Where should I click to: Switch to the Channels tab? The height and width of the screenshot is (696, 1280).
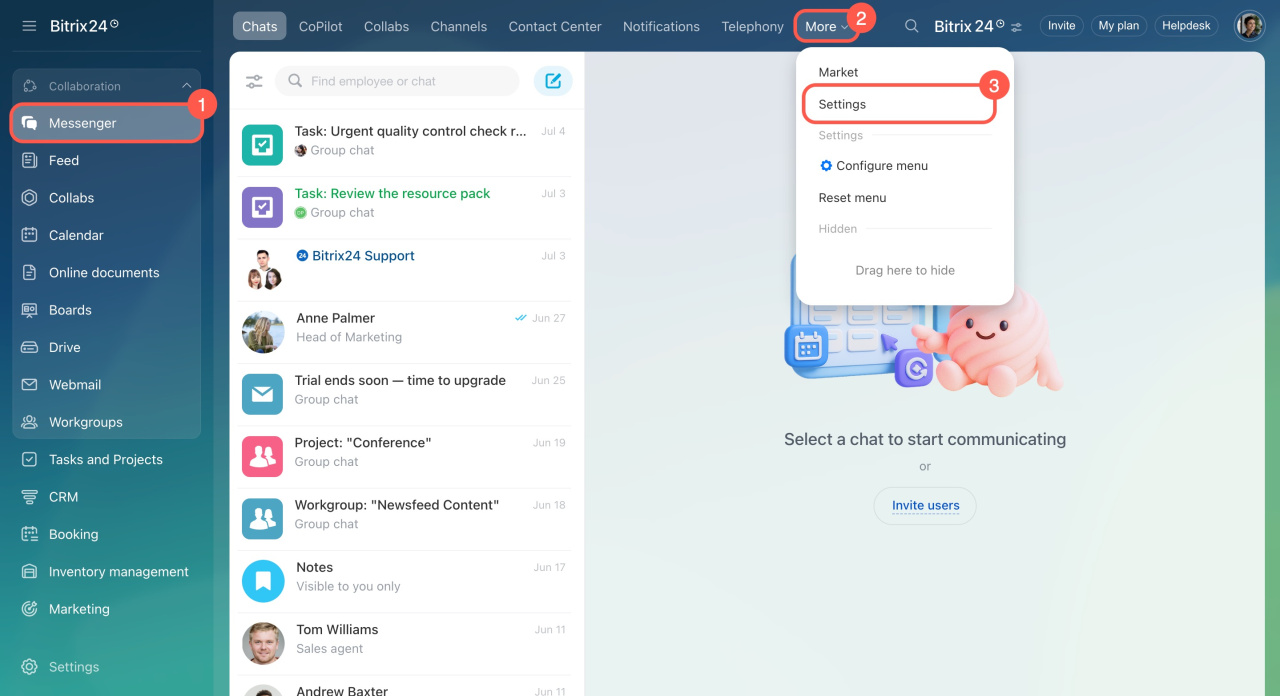click(x=459, y=26)
